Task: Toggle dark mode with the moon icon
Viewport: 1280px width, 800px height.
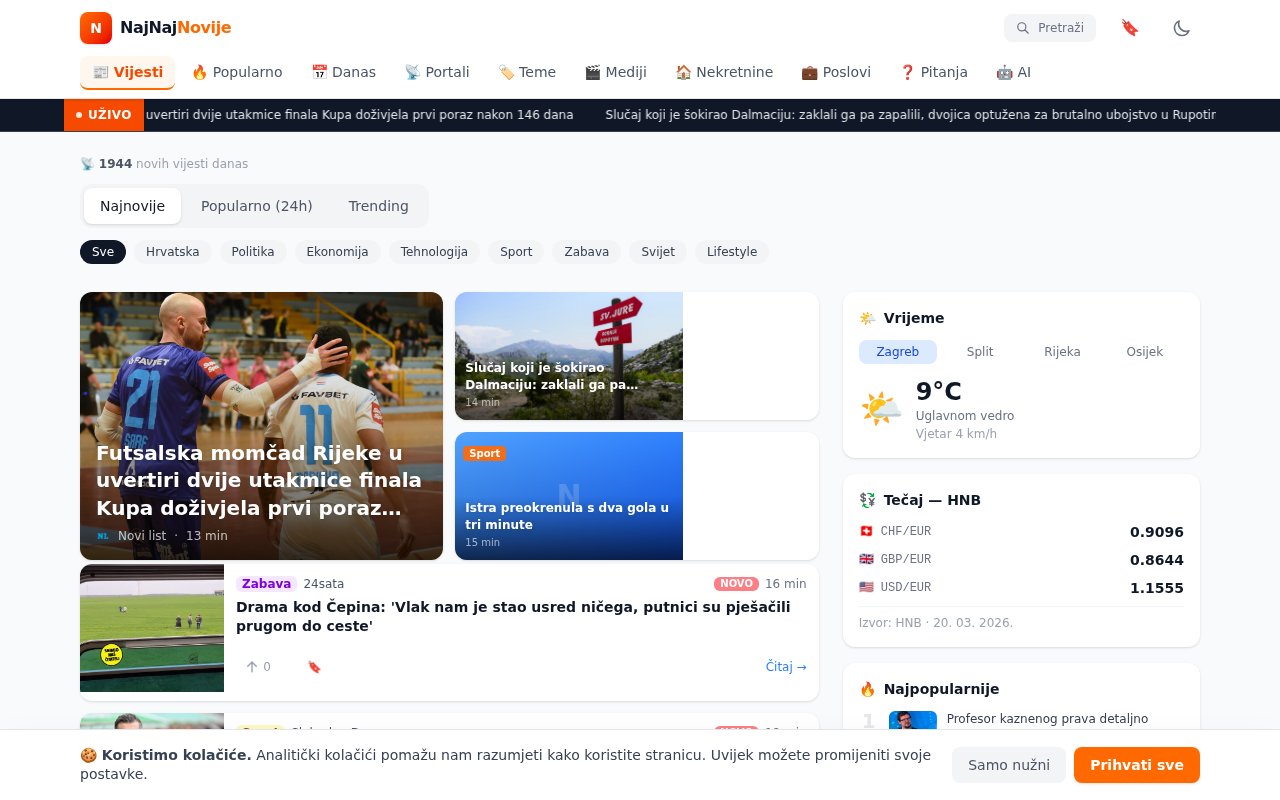Action: point(1182,28)
